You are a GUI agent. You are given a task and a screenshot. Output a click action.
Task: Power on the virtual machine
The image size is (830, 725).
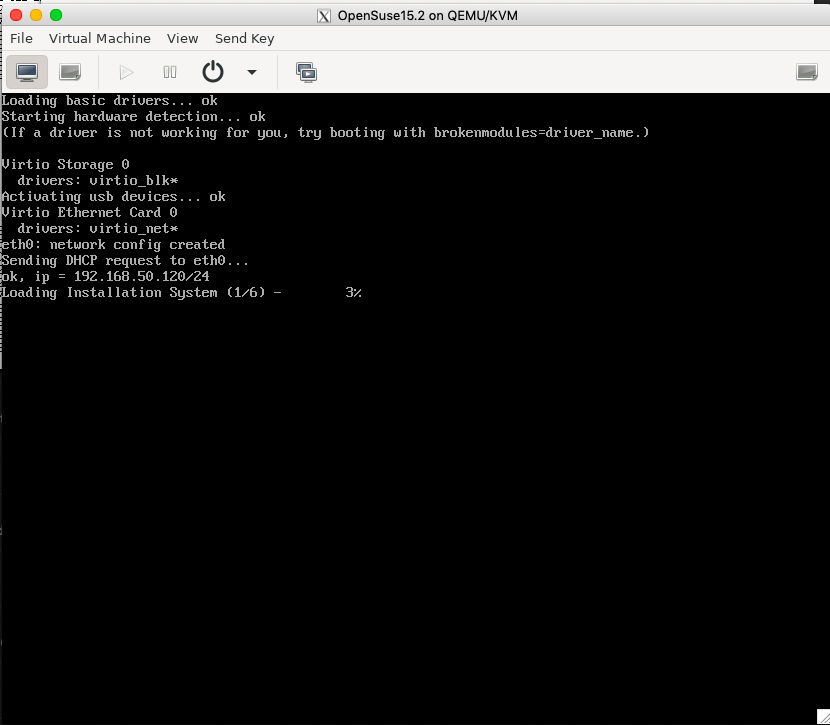click(126, 72)
